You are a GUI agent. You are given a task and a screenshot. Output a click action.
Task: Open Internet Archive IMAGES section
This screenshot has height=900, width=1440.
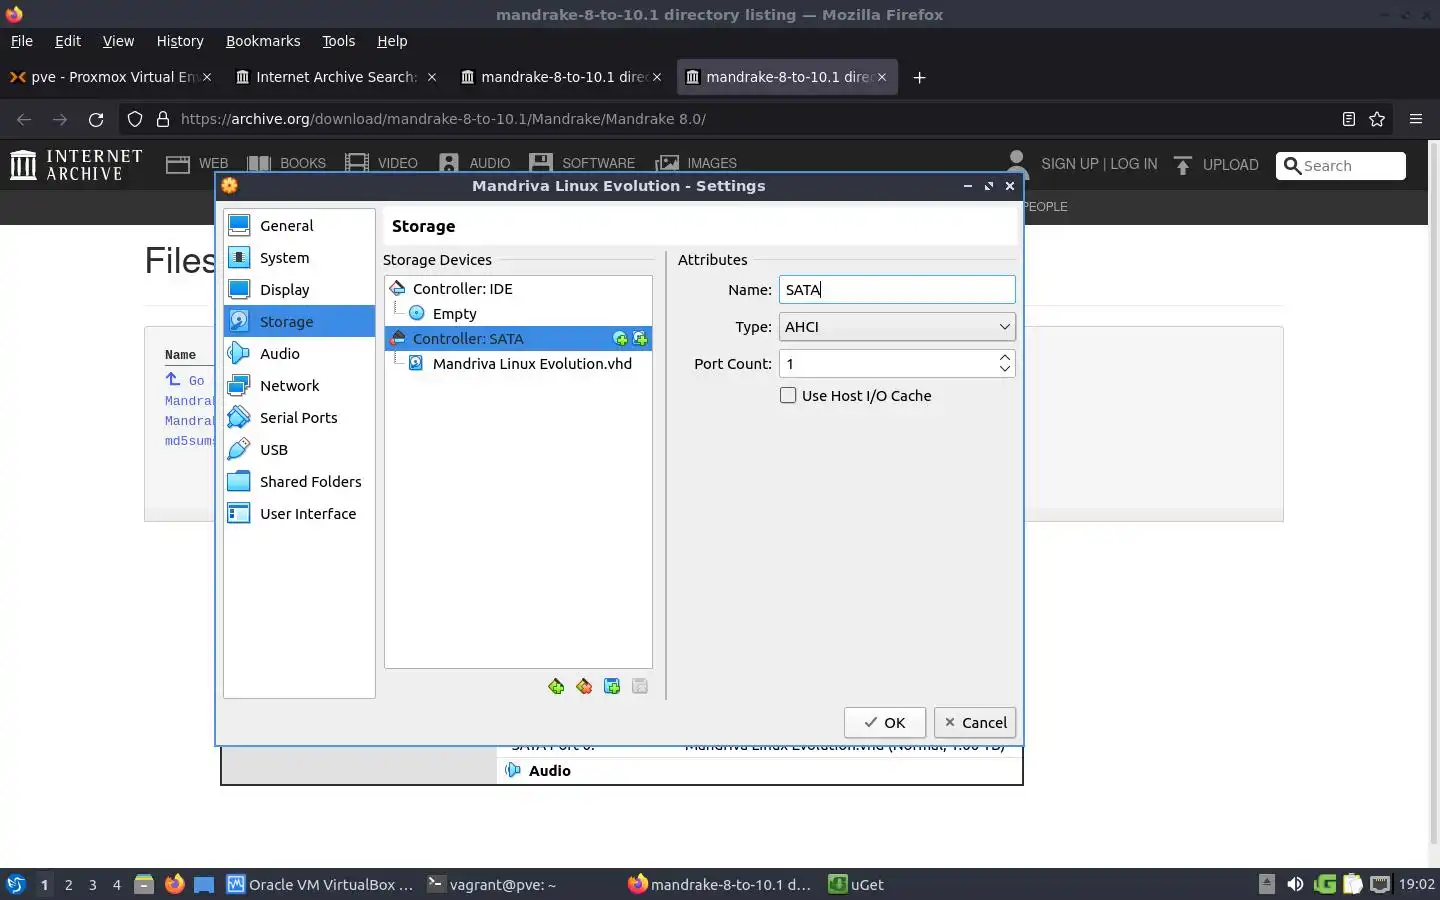click(x=696, y=164)
